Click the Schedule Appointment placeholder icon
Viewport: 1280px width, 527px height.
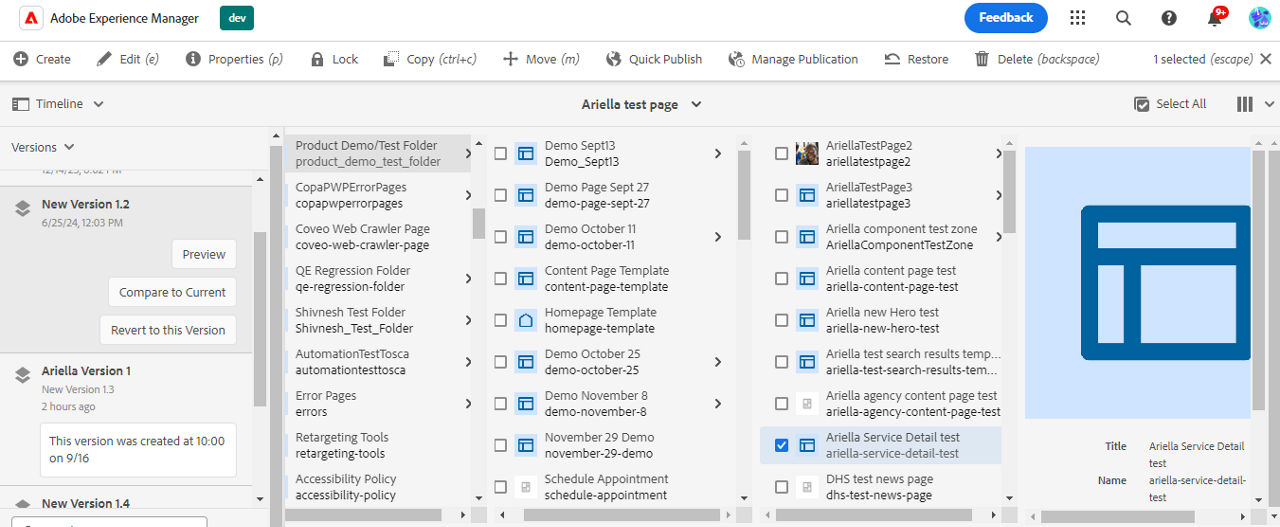[526, 487]
